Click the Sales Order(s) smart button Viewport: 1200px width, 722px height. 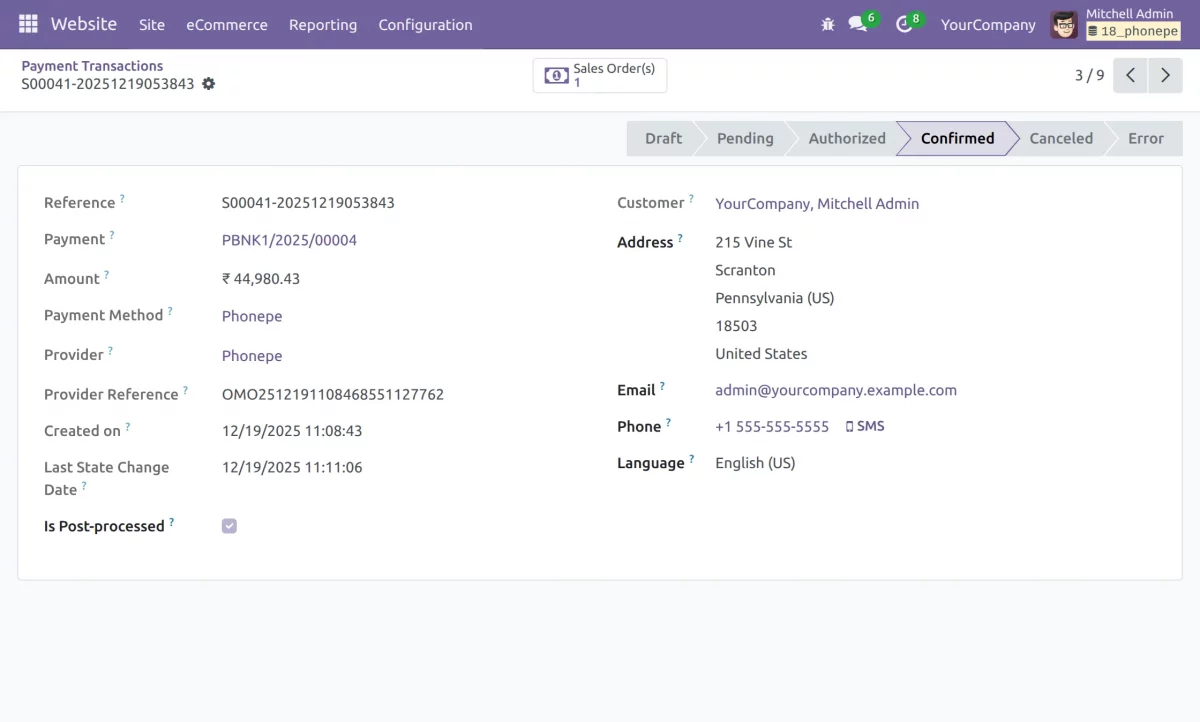tap(599, 74)
